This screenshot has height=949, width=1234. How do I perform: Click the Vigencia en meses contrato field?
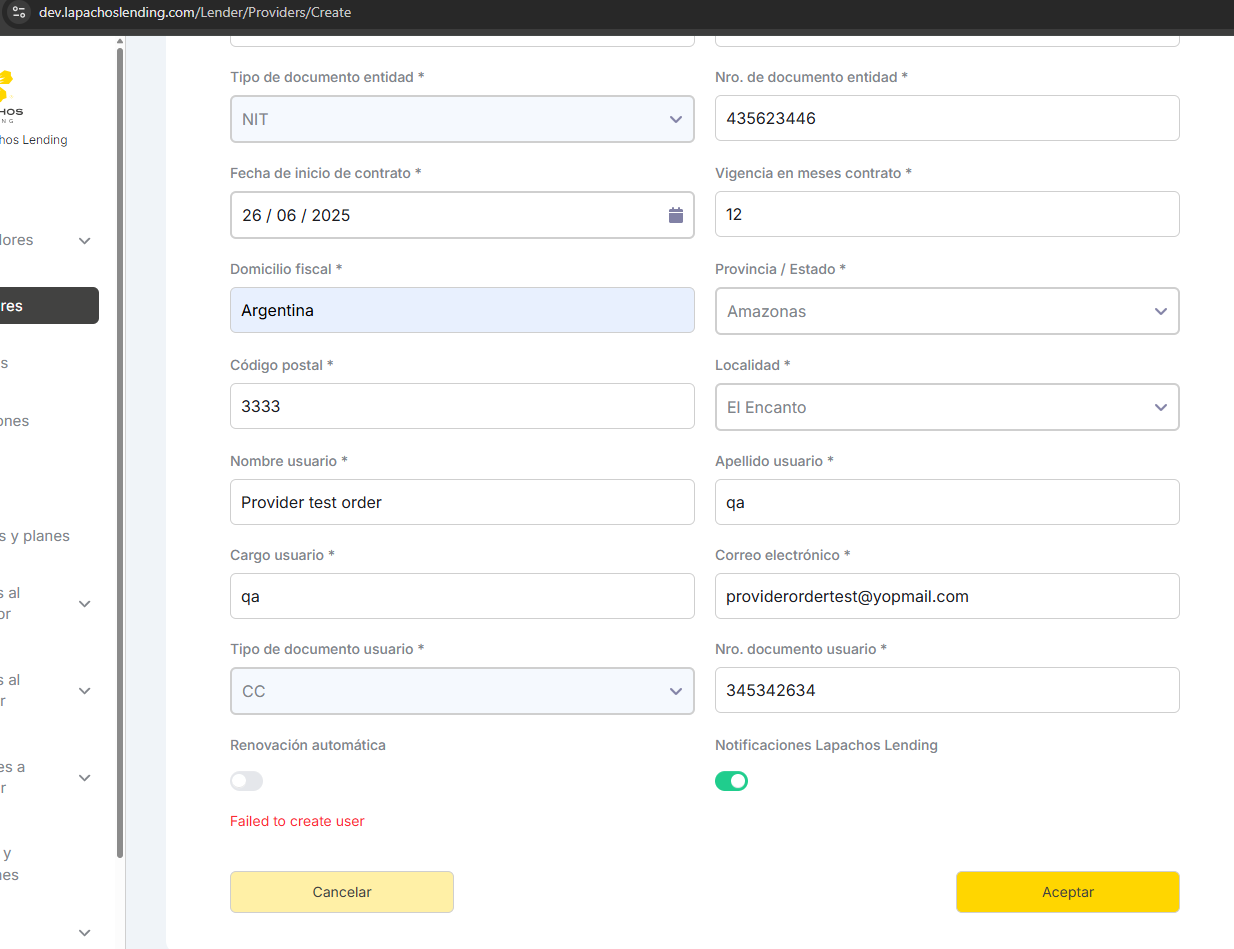946,214
